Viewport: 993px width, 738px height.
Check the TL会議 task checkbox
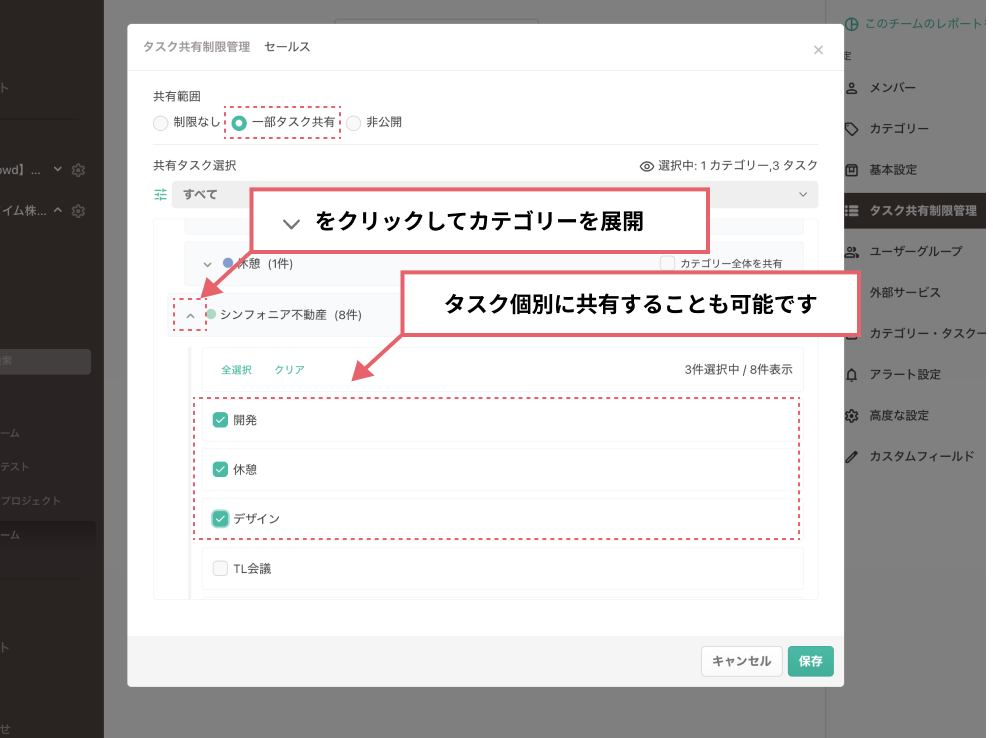coord(220,568)
